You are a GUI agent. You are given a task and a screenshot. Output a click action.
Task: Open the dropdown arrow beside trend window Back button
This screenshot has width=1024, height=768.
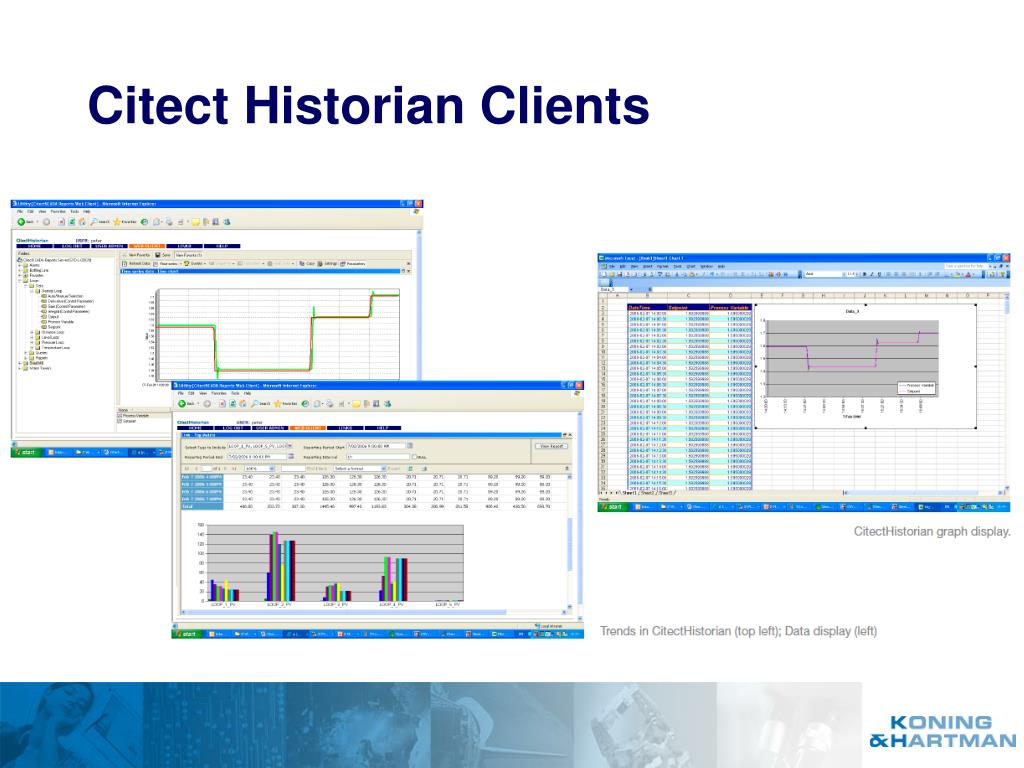tap(37, 222)
